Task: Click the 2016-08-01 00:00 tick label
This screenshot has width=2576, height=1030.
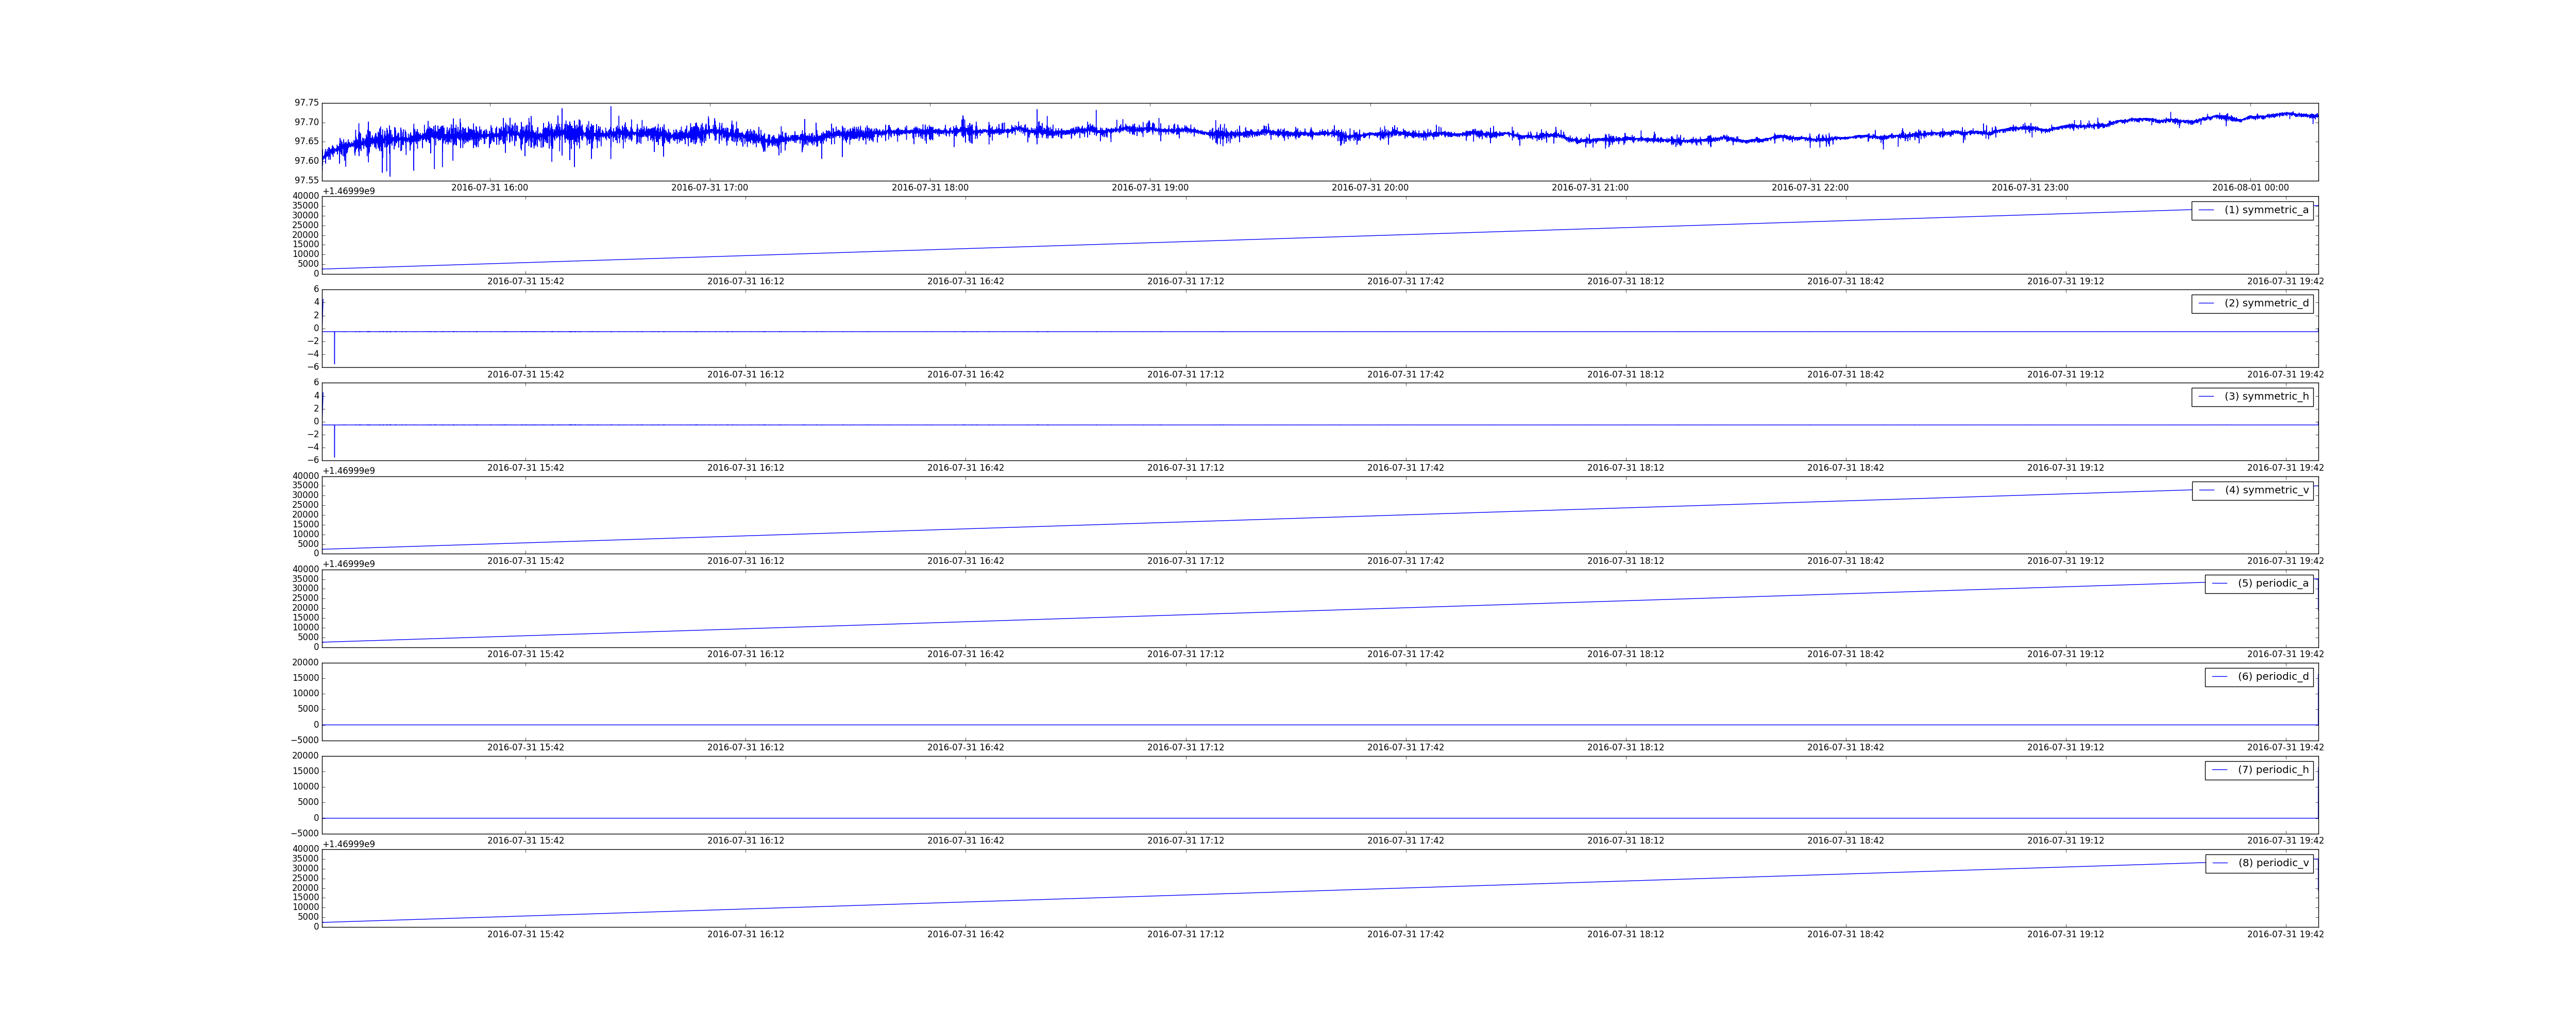Action: click(x=2250, y=188)
